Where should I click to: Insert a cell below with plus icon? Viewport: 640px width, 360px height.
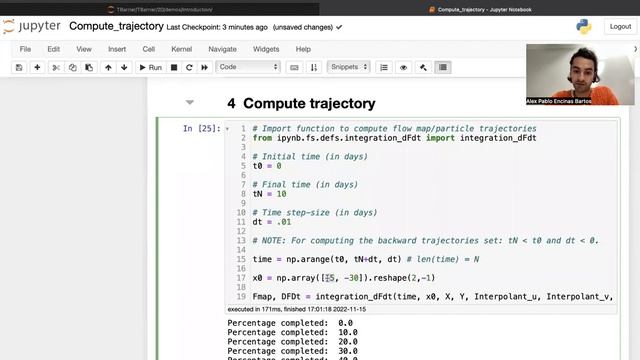click(x=37, y=67)
